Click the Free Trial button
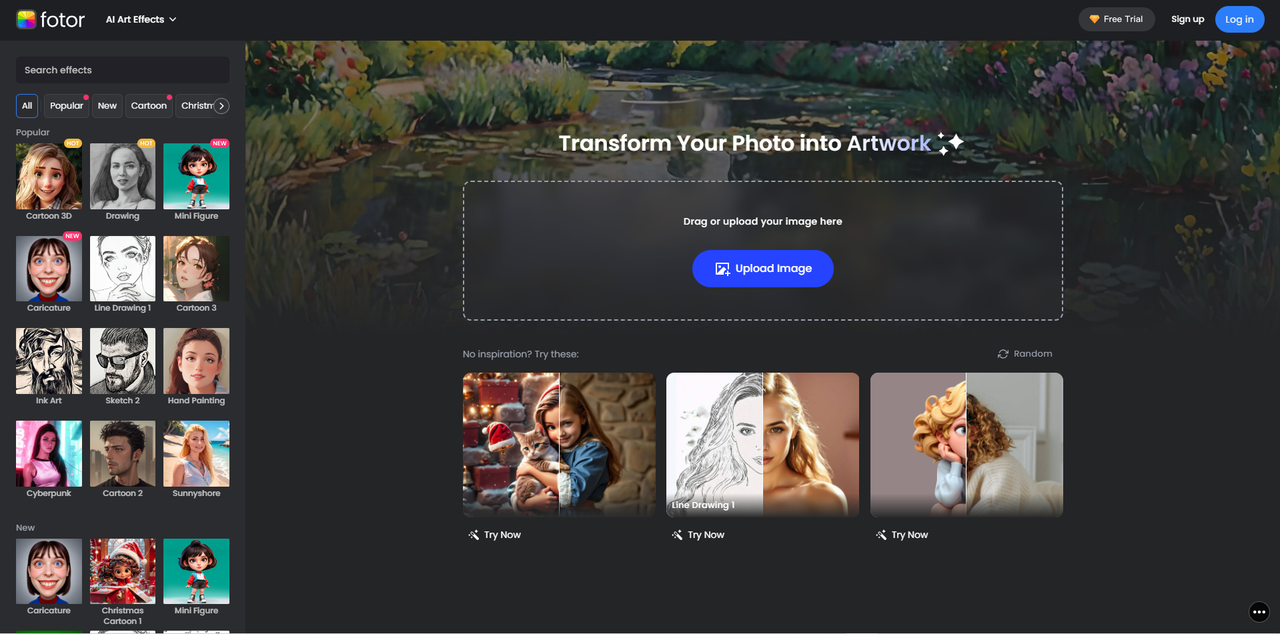 tap(1116, 19)
